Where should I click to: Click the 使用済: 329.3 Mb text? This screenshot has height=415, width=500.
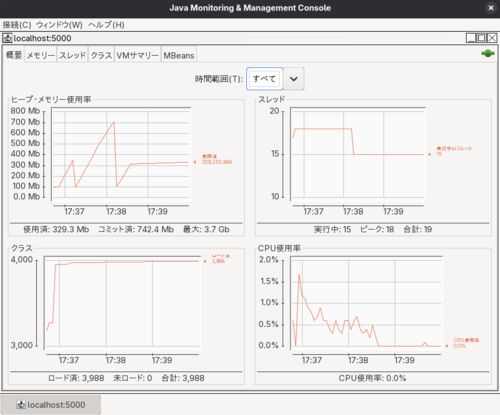pyautogui.click(x=56, y=229)
